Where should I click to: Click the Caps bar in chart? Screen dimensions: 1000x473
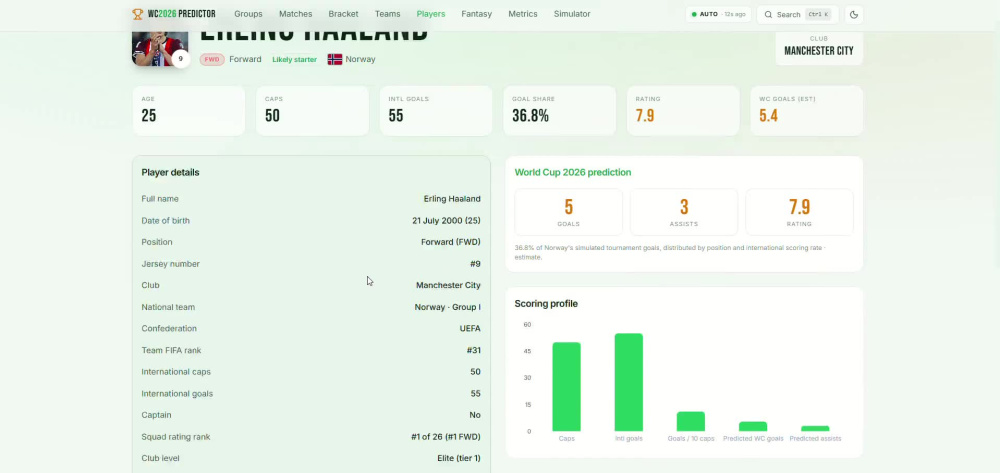coord(566,387)
